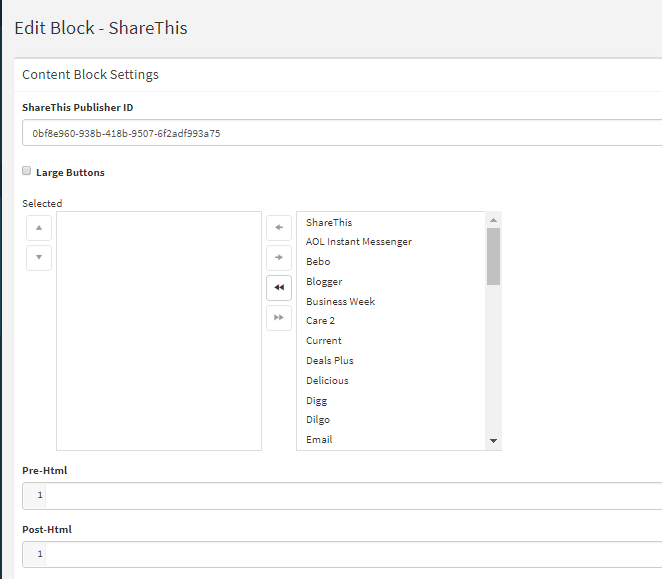Image resolution: width=662 pixels, height=579 pixels.
Task: Focus the Pre-Html code editor
Action: 342,496
